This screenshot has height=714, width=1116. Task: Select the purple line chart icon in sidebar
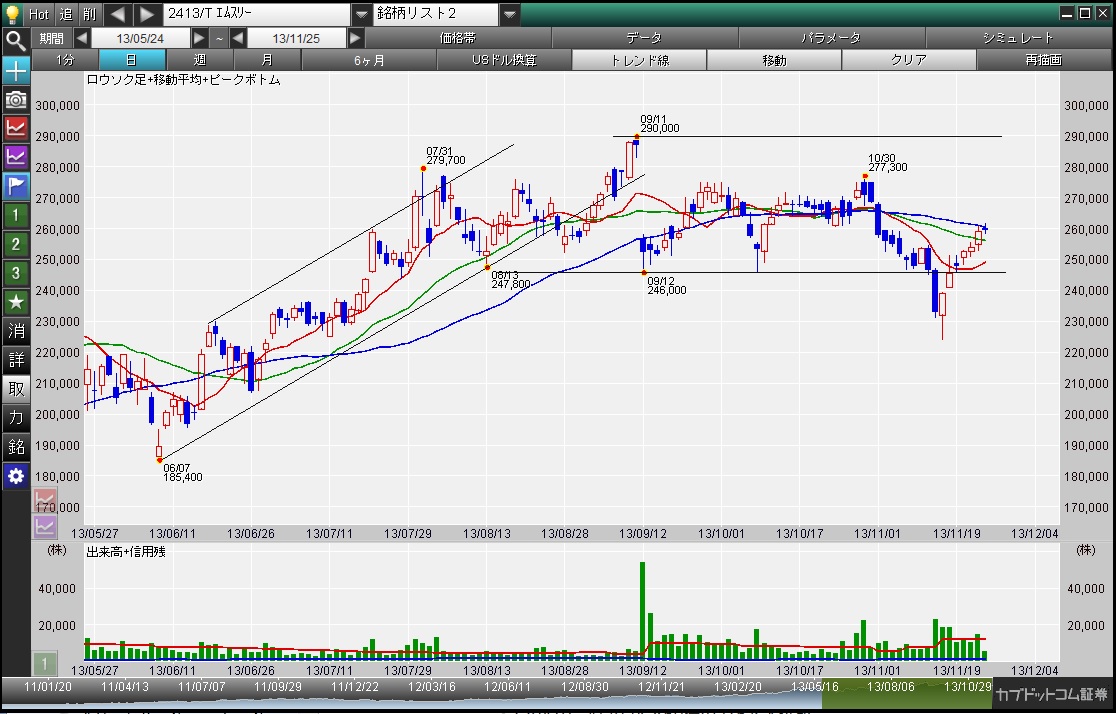16,156
